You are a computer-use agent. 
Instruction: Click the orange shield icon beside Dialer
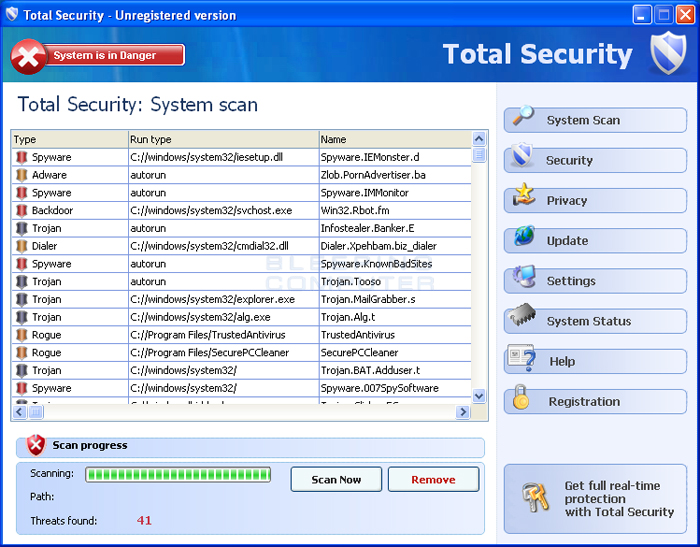click(x=21, y=246)
